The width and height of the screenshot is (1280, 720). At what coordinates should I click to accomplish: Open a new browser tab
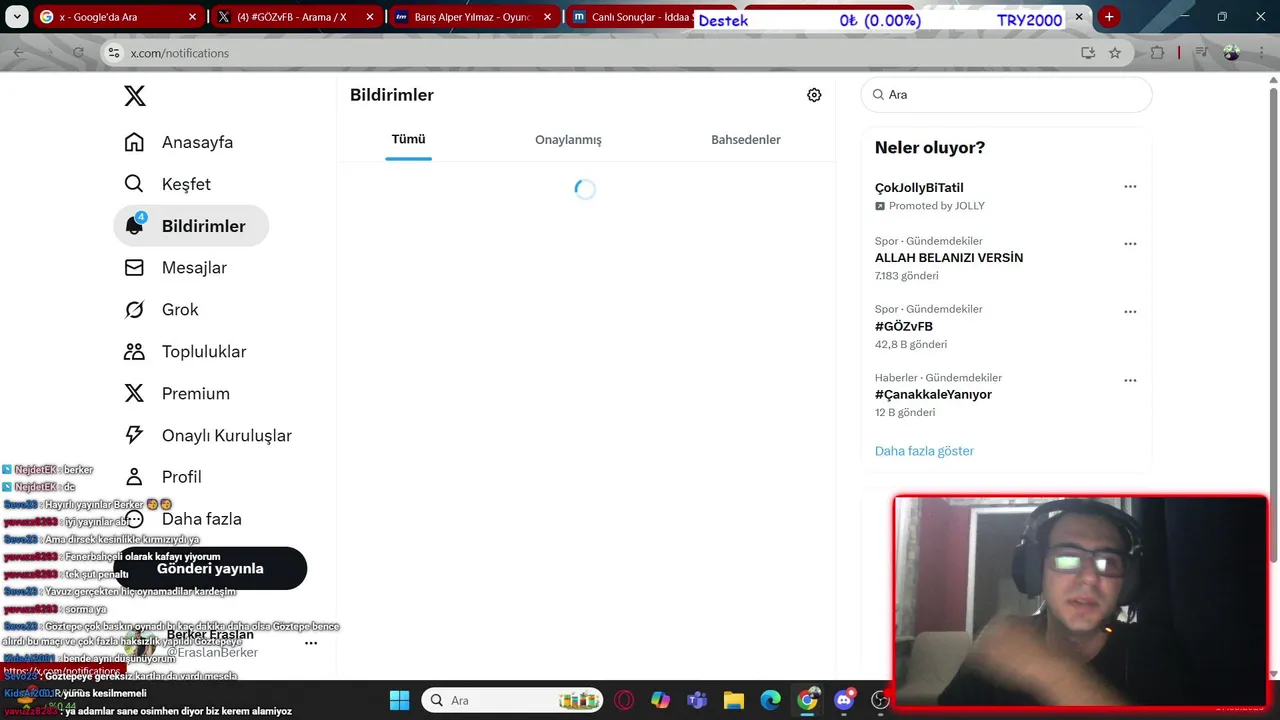tap(1109, 17)
